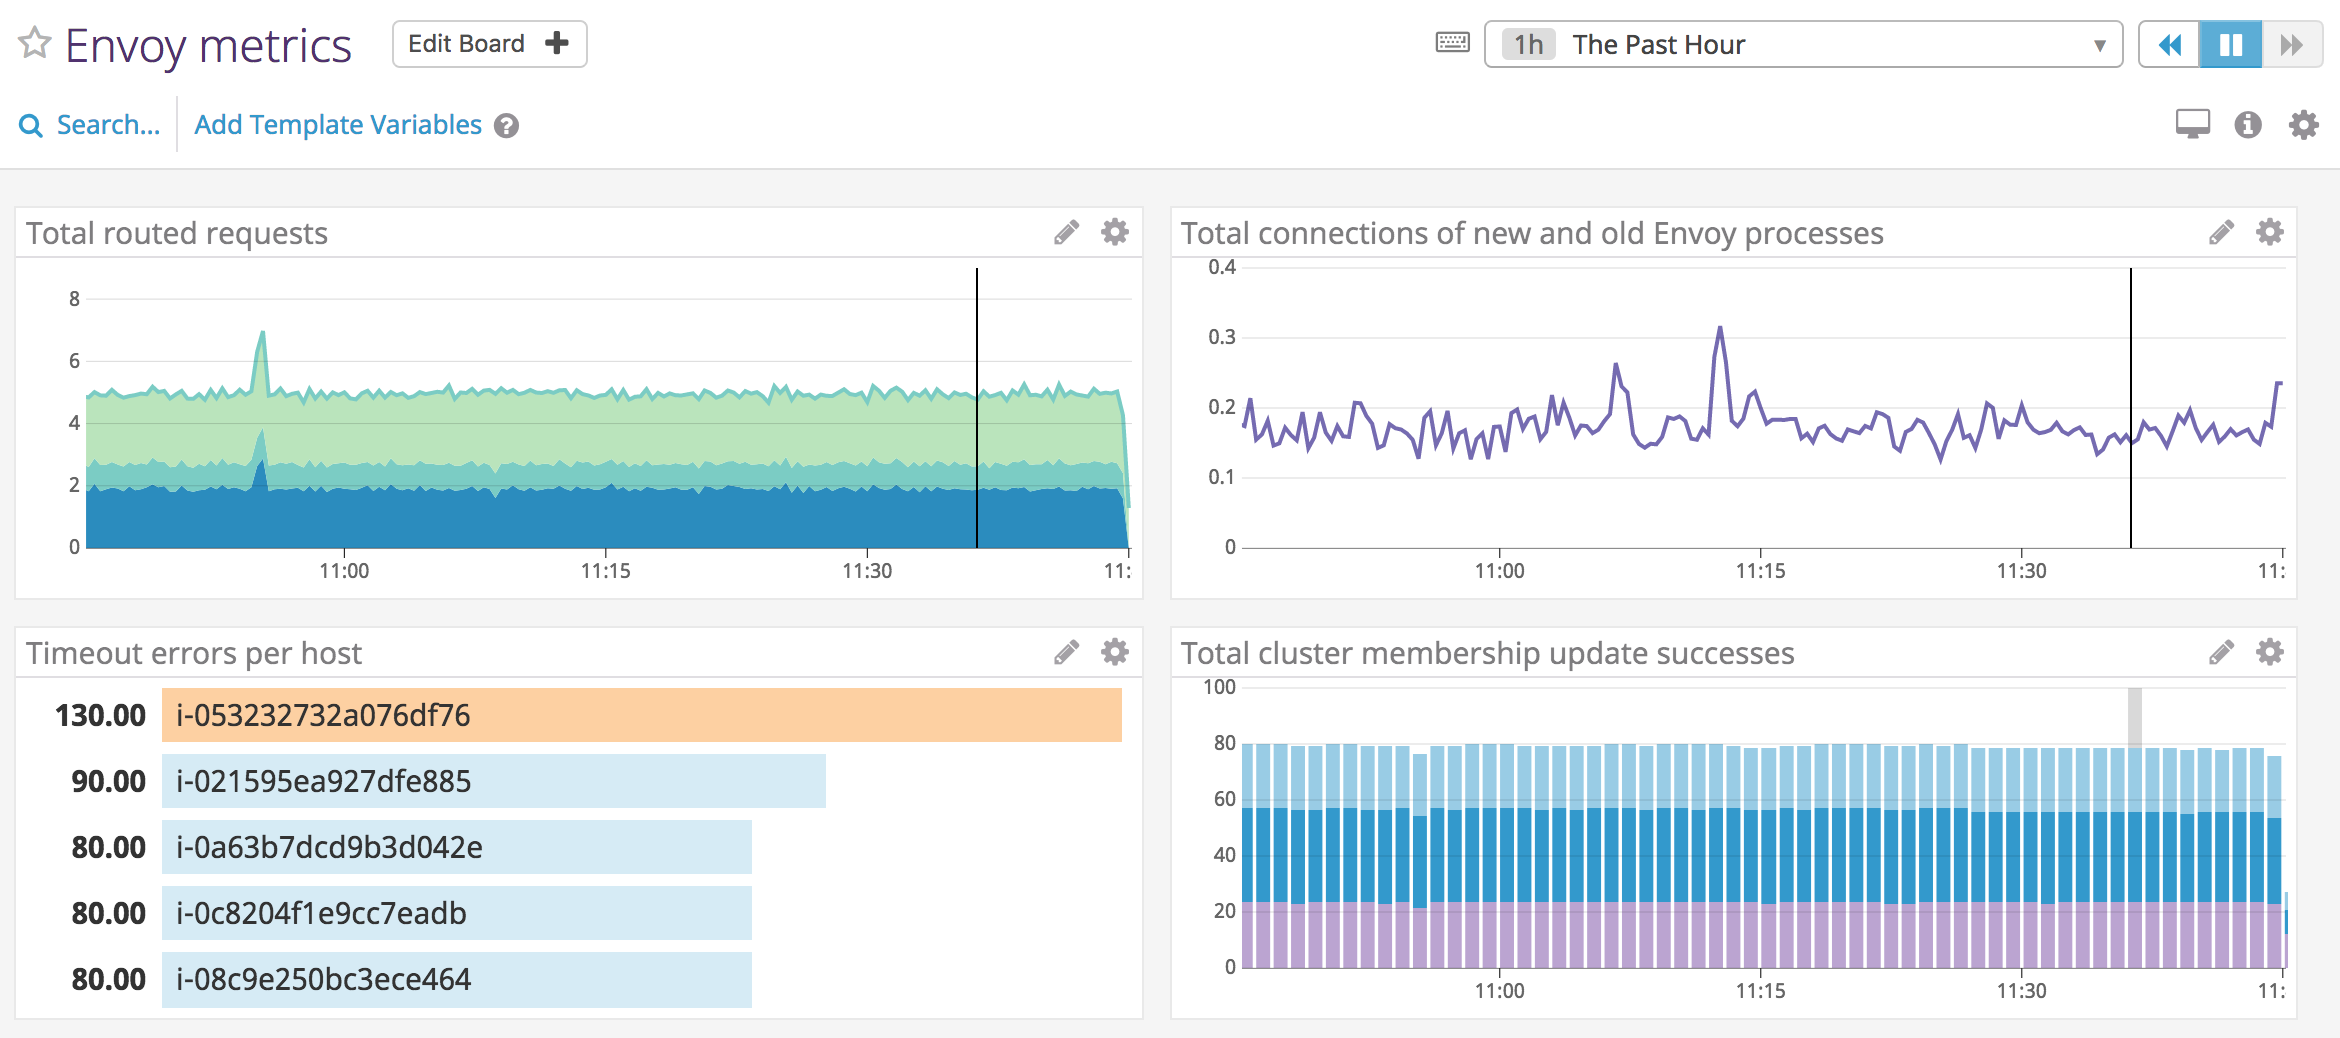
Task: Open keyboard shortcuts panel
Action: pos(1451,42)
